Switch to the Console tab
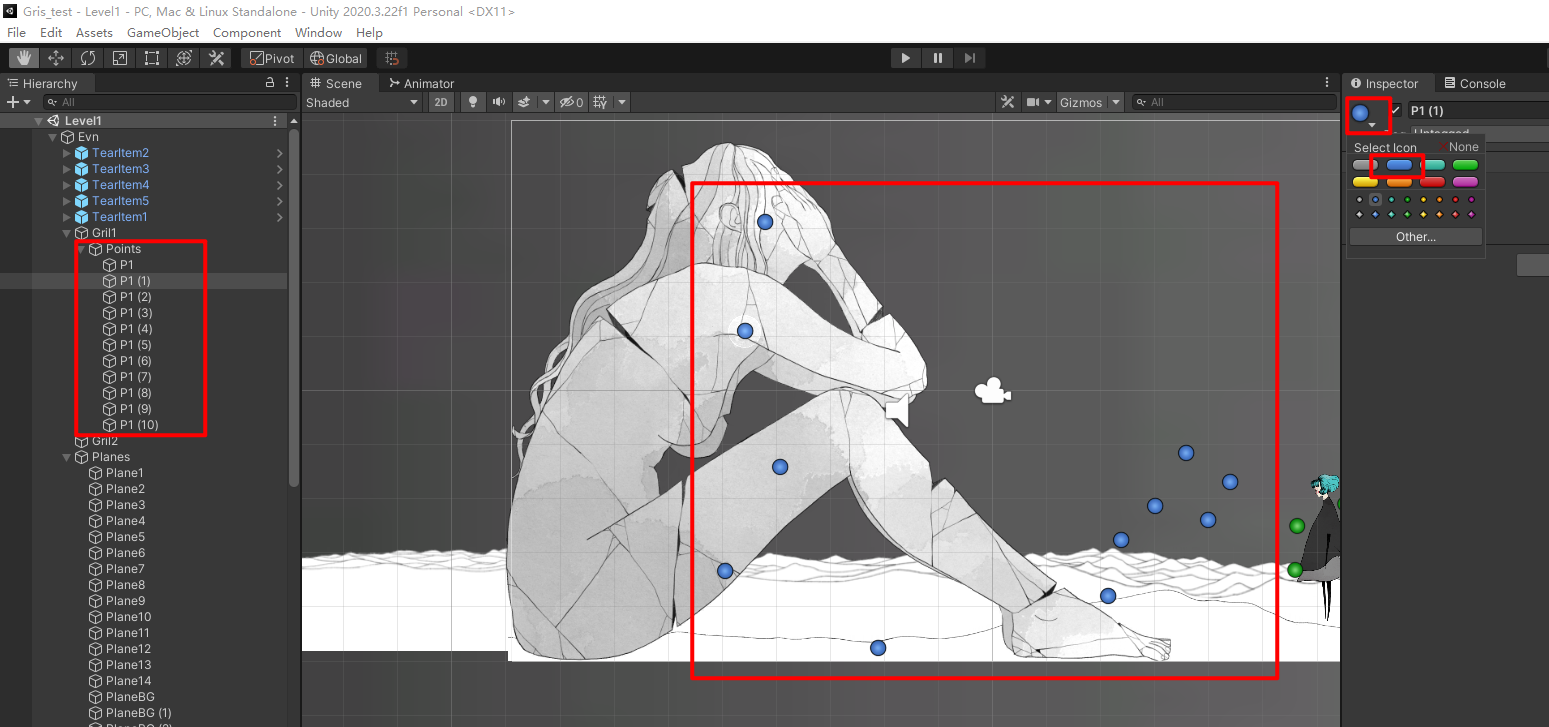This screenshot has height=727, width=1549. pyautogui.click(x=1474, y=83)
